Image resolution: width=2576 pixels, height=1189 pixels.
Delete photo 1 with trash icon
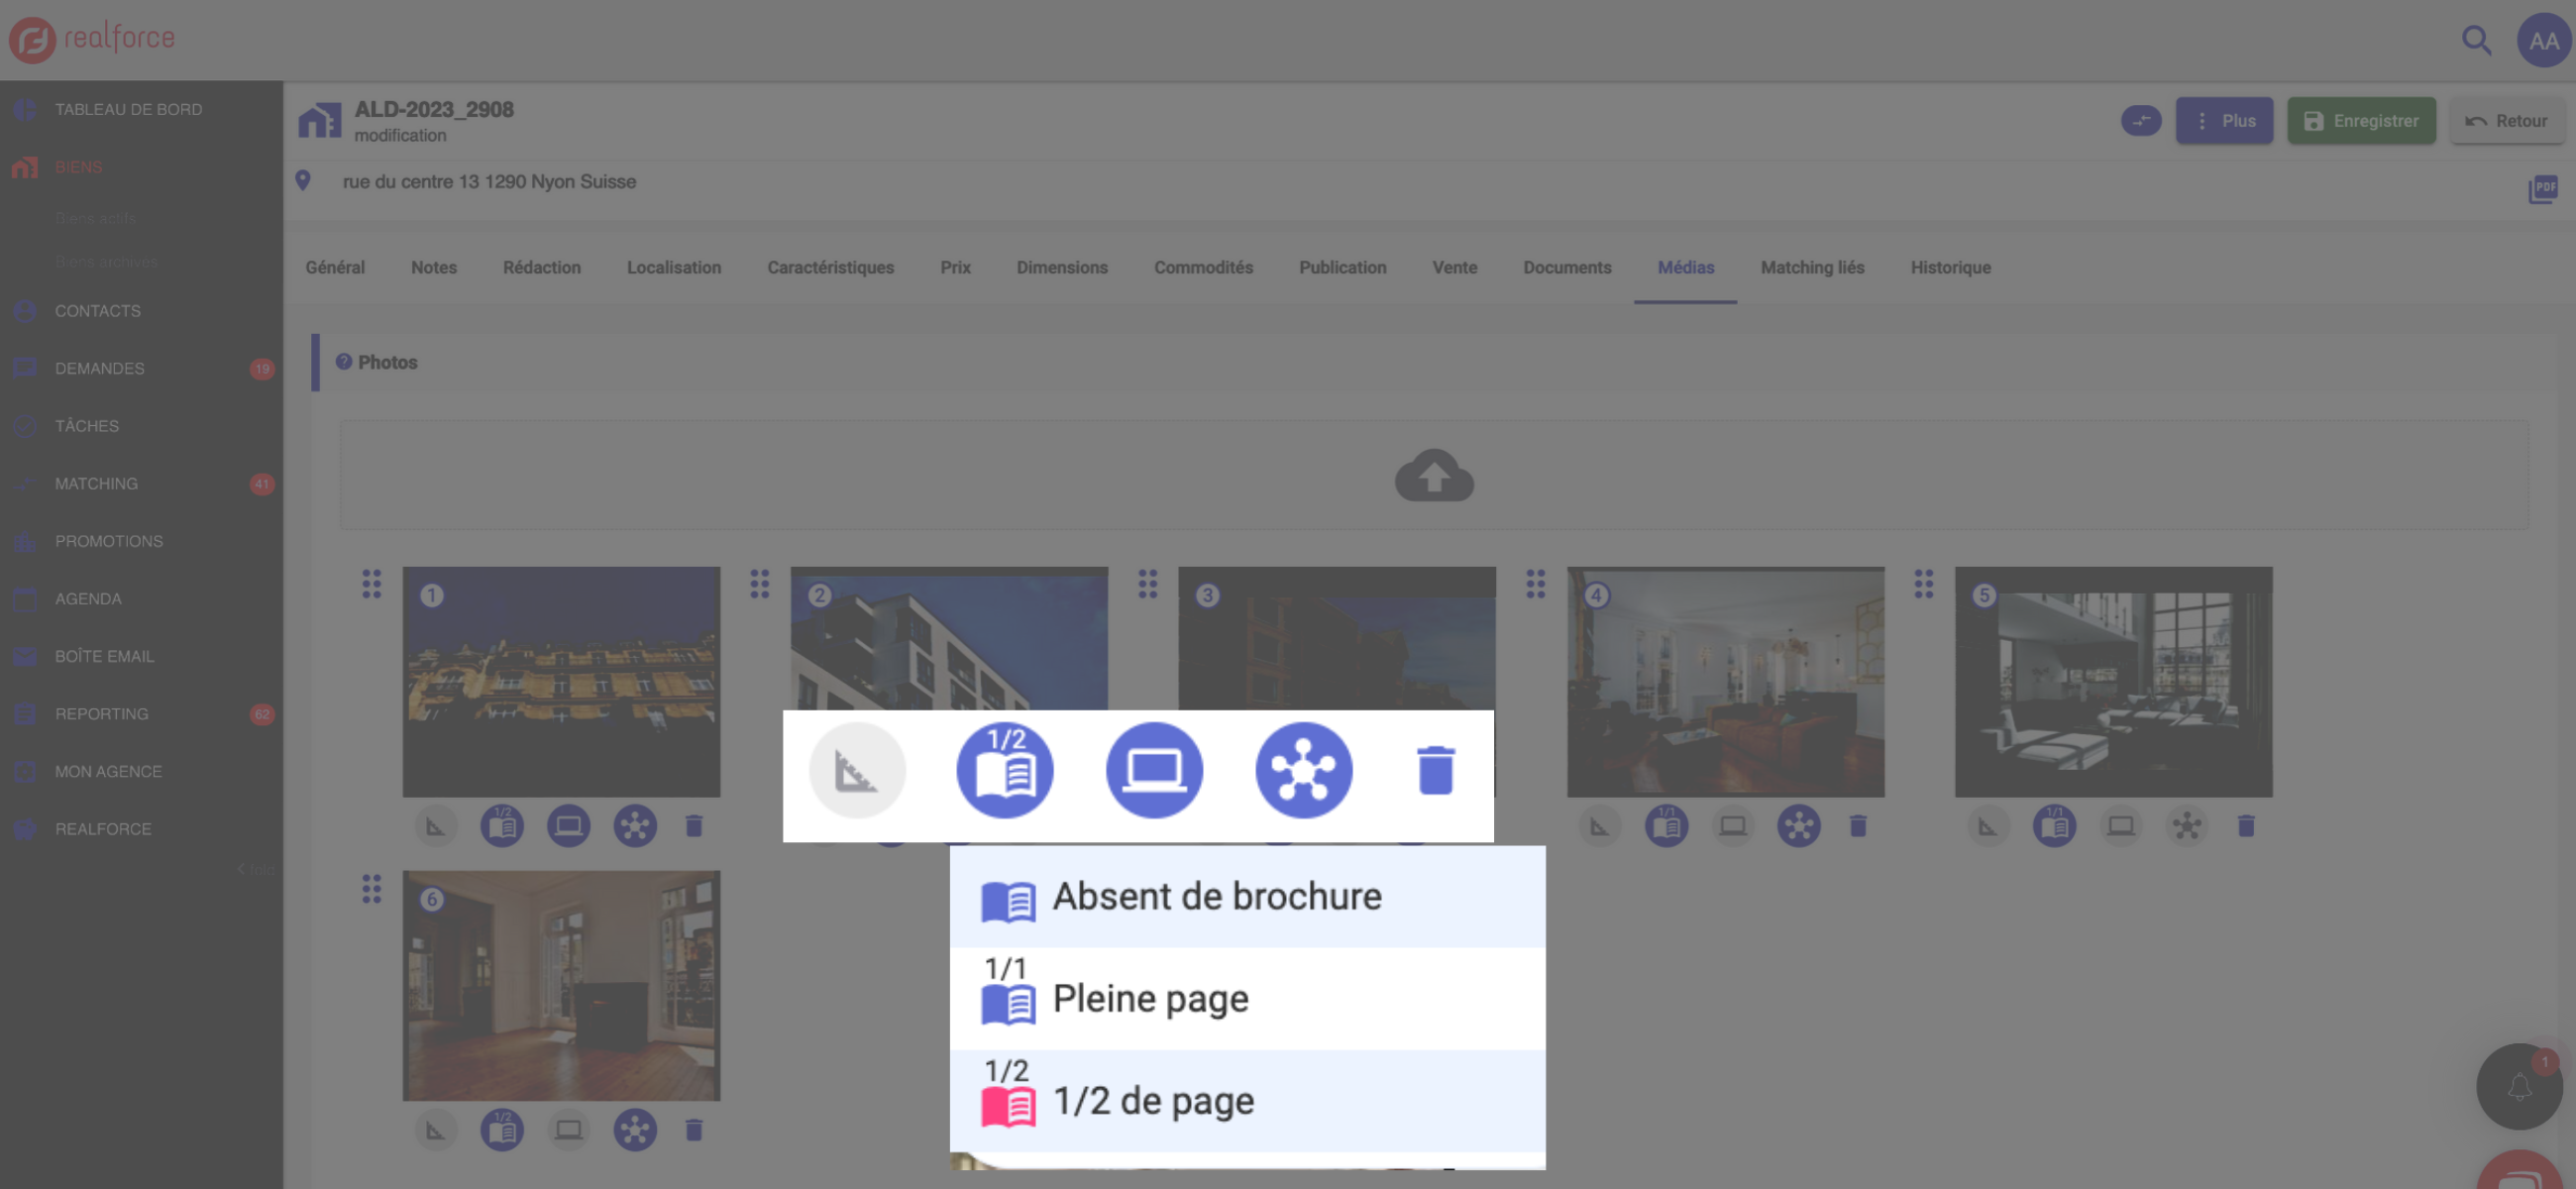tap(694, 826)
